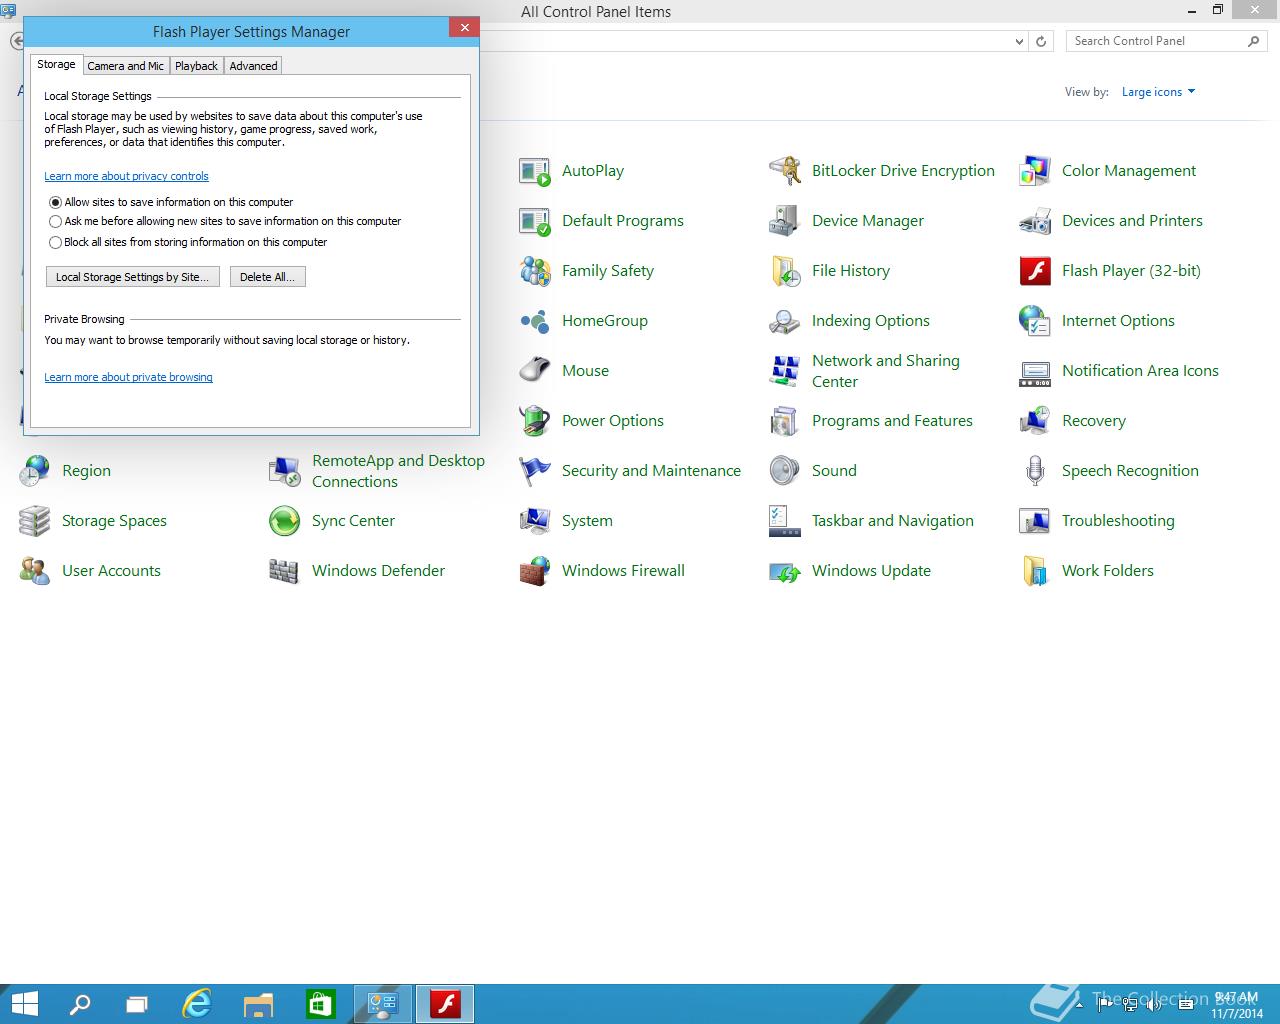The height and width of the screenshot is (1024, 1280).
Task: Open the Internet Options icon
Action: pos(1035,321)
